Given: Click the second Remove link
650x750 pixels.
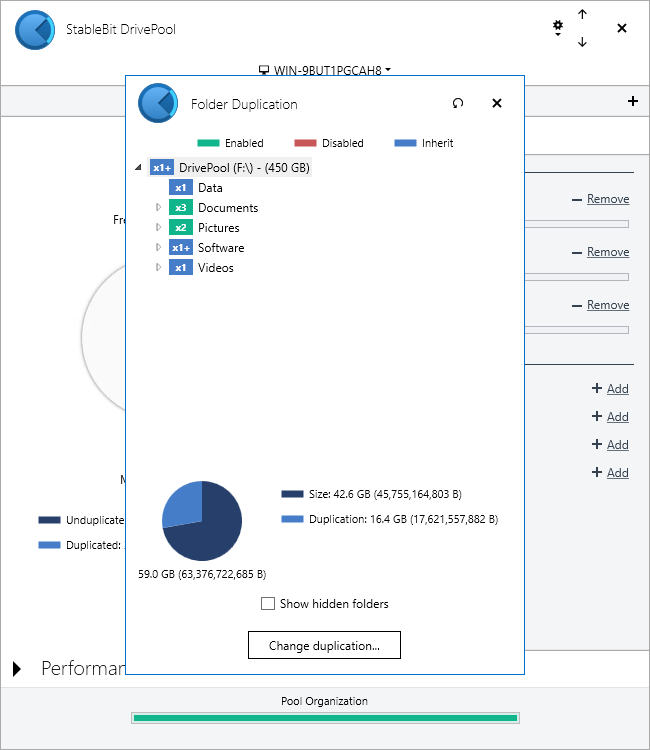Looking at the screenshot, I should (608, 252).
